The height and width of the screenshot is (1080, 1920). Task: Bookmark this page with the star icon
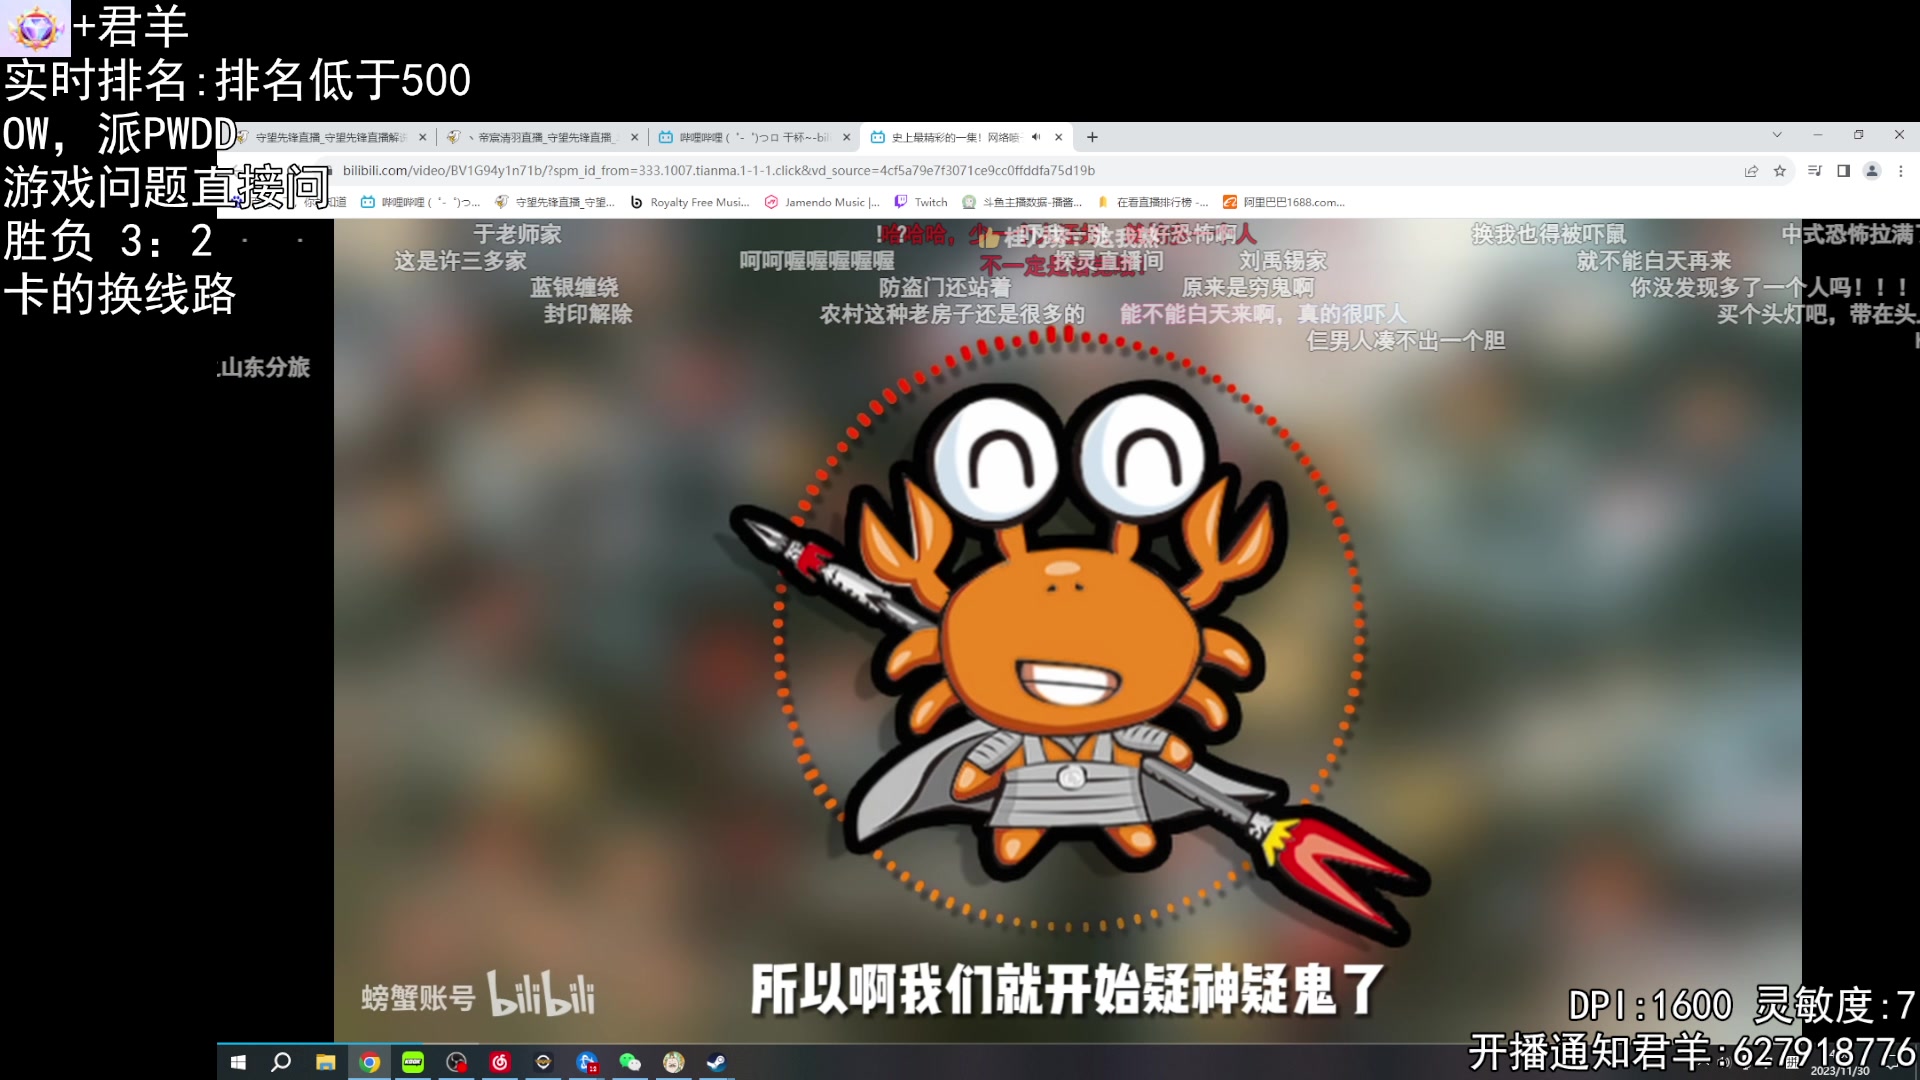pyautogui.click(x=1780, y=171)
